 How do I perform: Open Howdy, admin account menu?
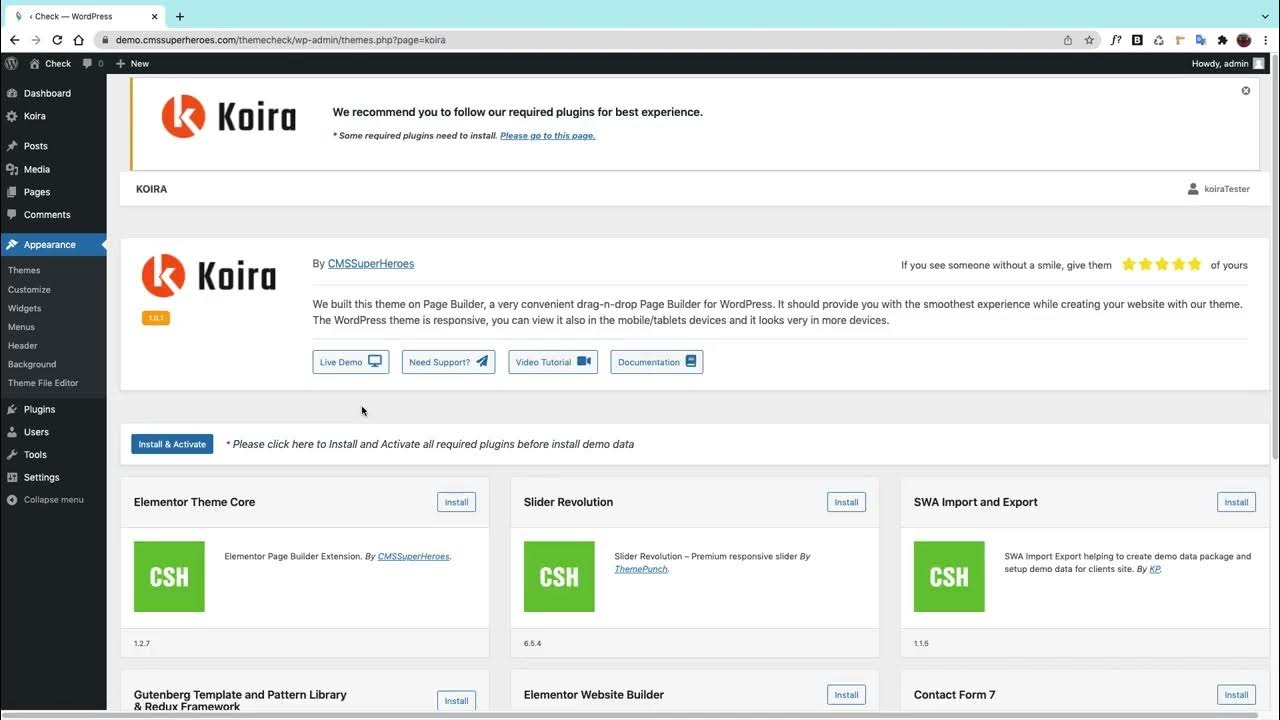click(x=1227, y=63)
